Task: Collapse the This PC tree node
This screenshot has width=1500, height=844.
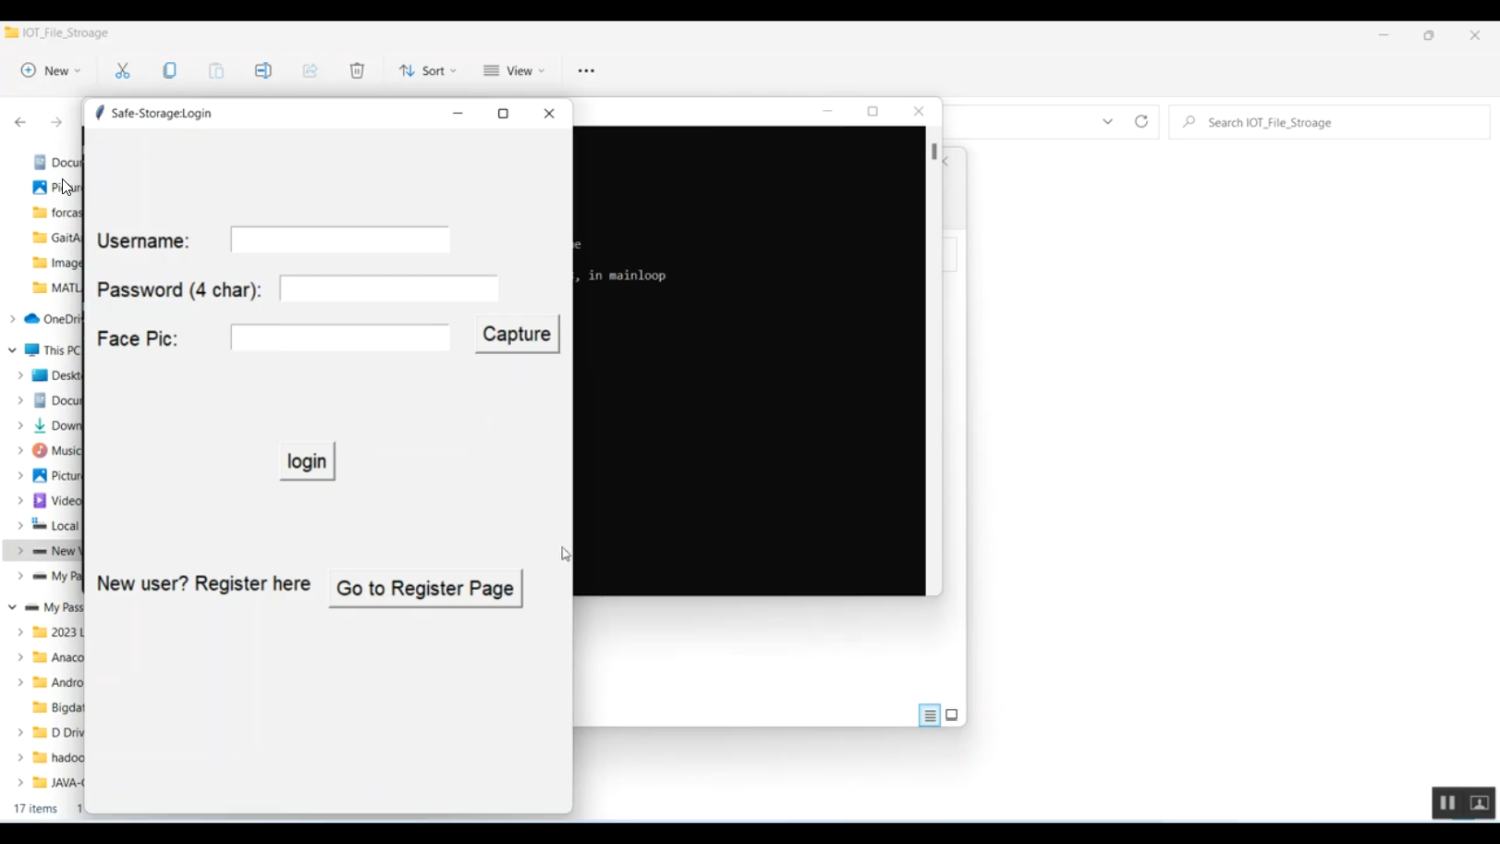Action: coord(12,350)
